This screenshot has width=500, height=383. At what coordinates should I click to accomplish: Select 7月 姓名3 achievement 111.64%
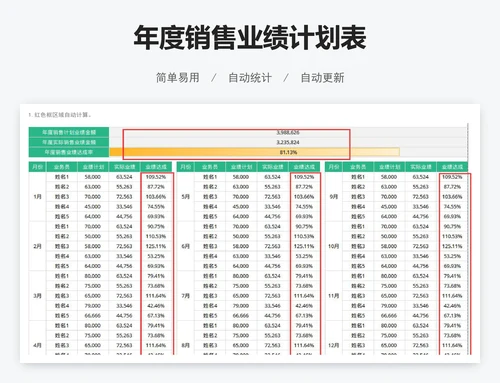coord(304,296)
